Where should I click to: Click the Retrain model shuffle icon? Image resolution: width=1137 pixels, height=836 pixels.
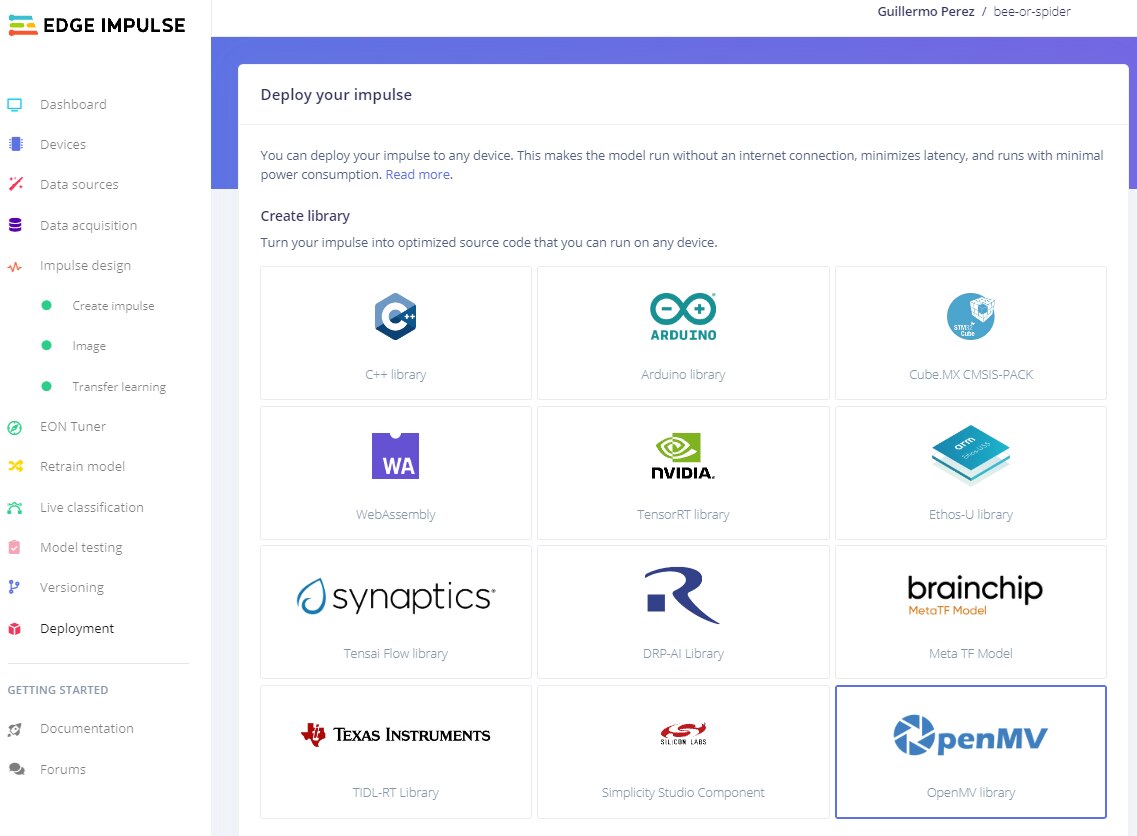(x=15, y=466)
